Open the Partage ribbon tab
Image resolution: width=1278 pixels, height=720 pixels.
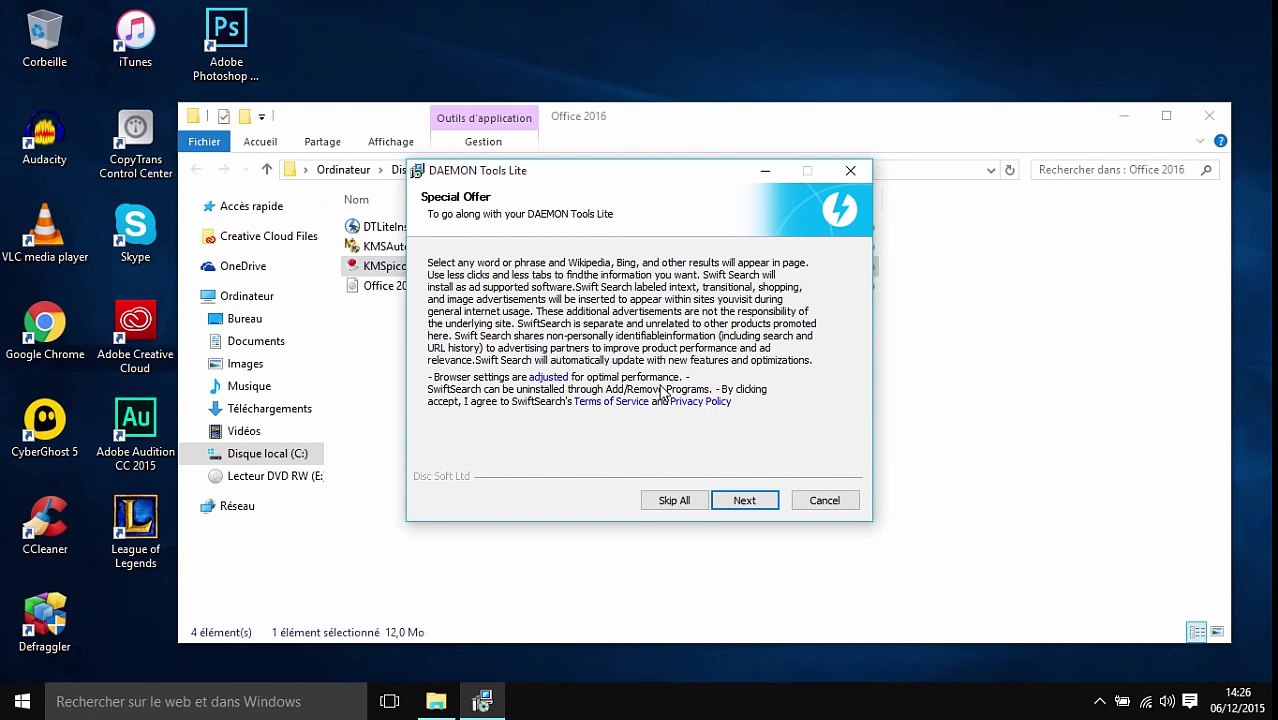pyautogui.click(x=322, y=141)
